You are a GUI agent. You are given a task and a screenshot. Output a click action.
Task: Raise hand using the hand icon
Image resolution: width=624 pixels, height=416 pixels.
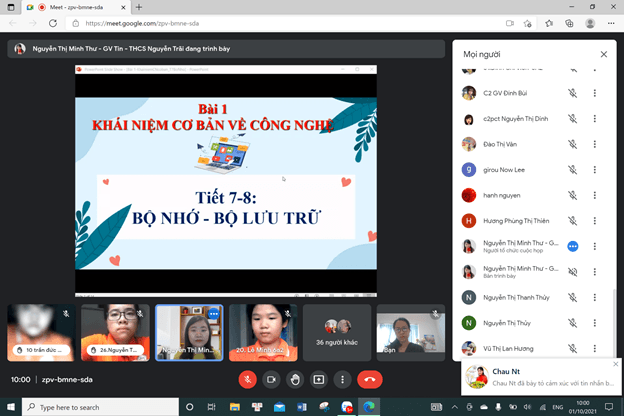coord(295,379)
